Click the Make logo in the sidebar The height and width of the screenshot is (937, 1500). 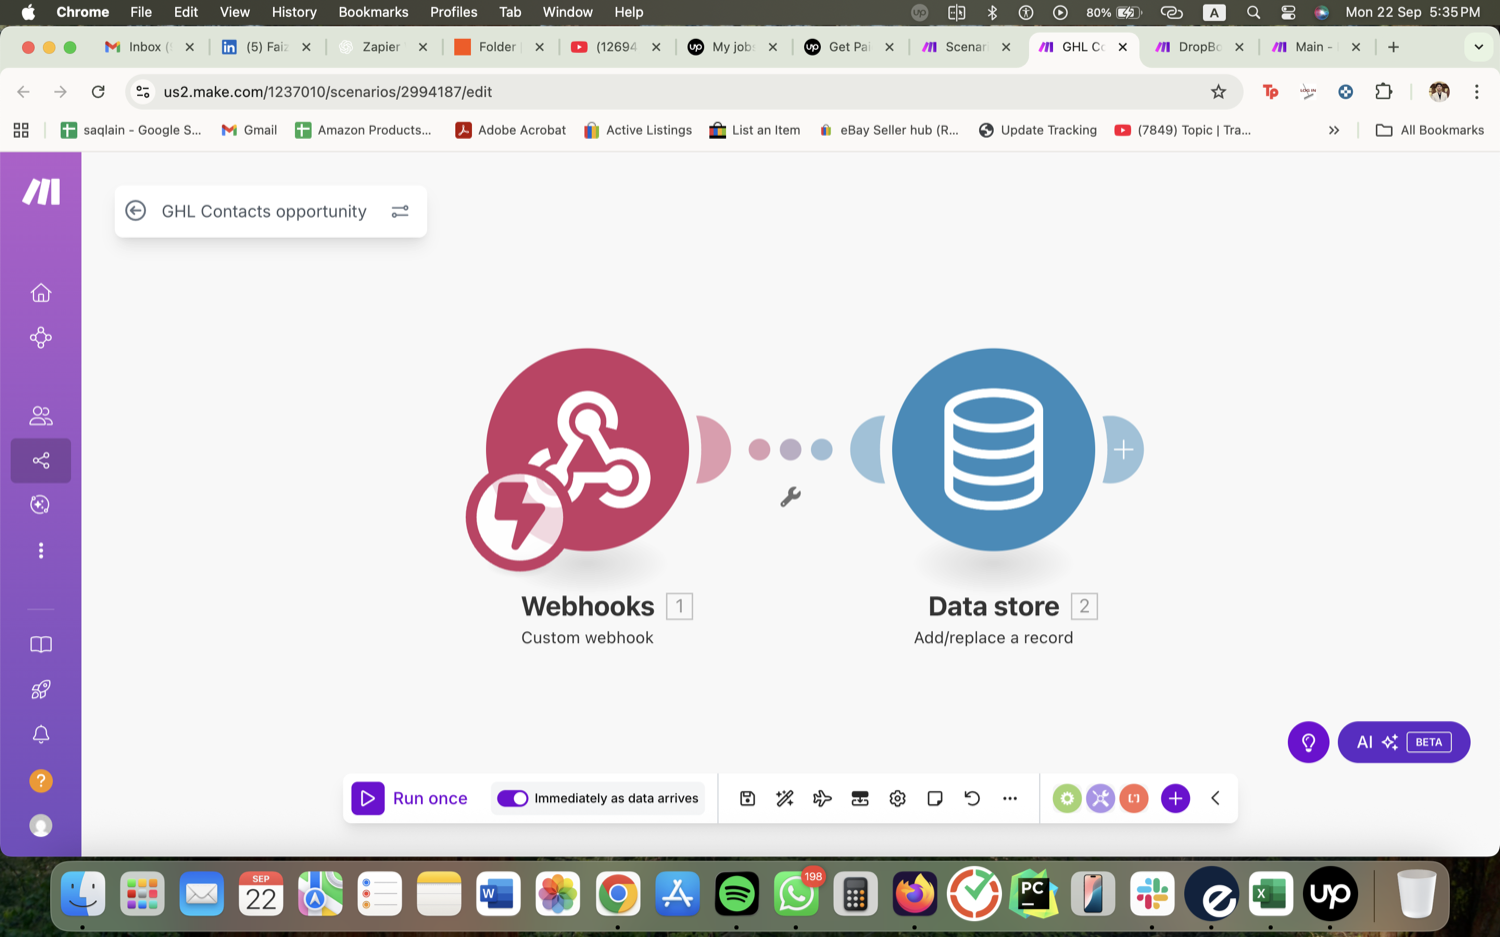click(41, 191)
